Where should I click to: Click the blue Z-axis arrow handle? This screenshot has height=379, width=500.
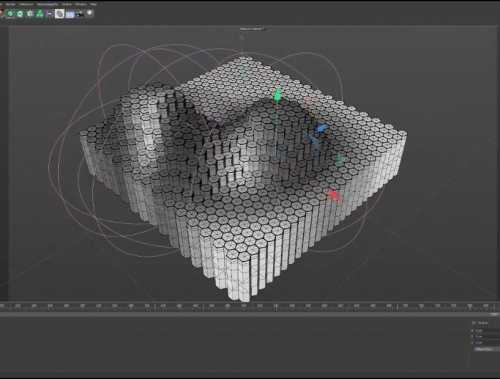[321, 128]
